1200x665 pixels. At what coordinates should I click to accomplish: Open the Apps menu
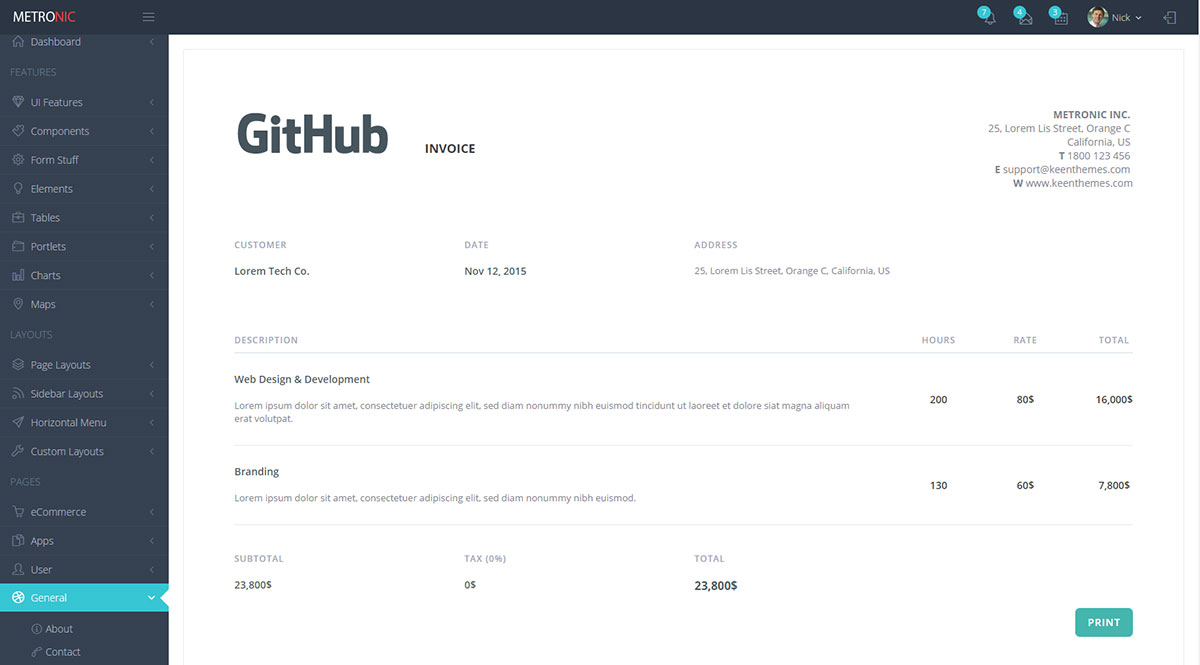(x=84, y=540)
